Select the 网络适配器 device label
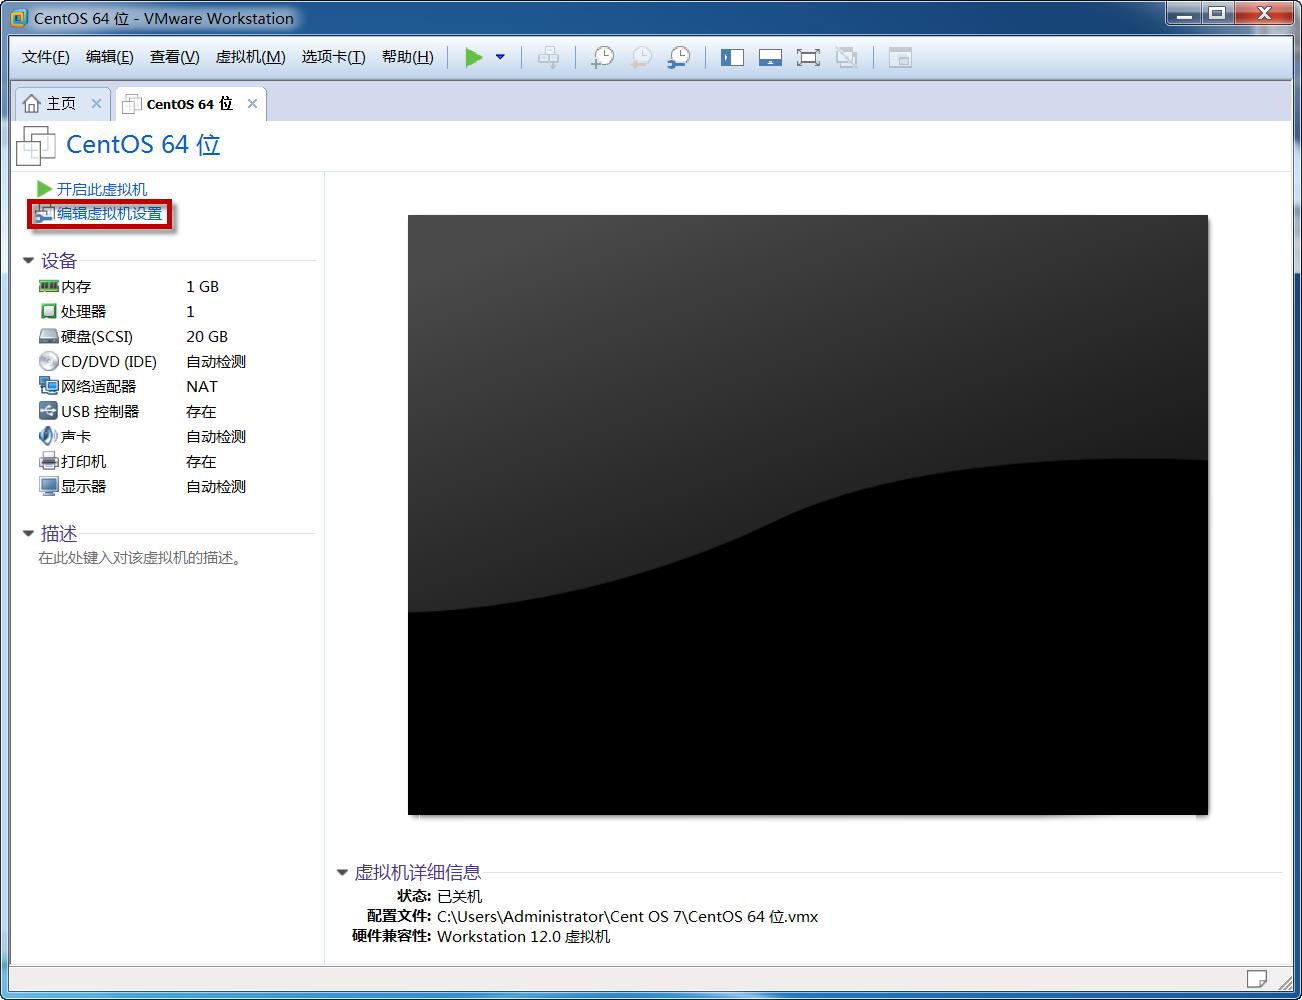 (98, 386)
